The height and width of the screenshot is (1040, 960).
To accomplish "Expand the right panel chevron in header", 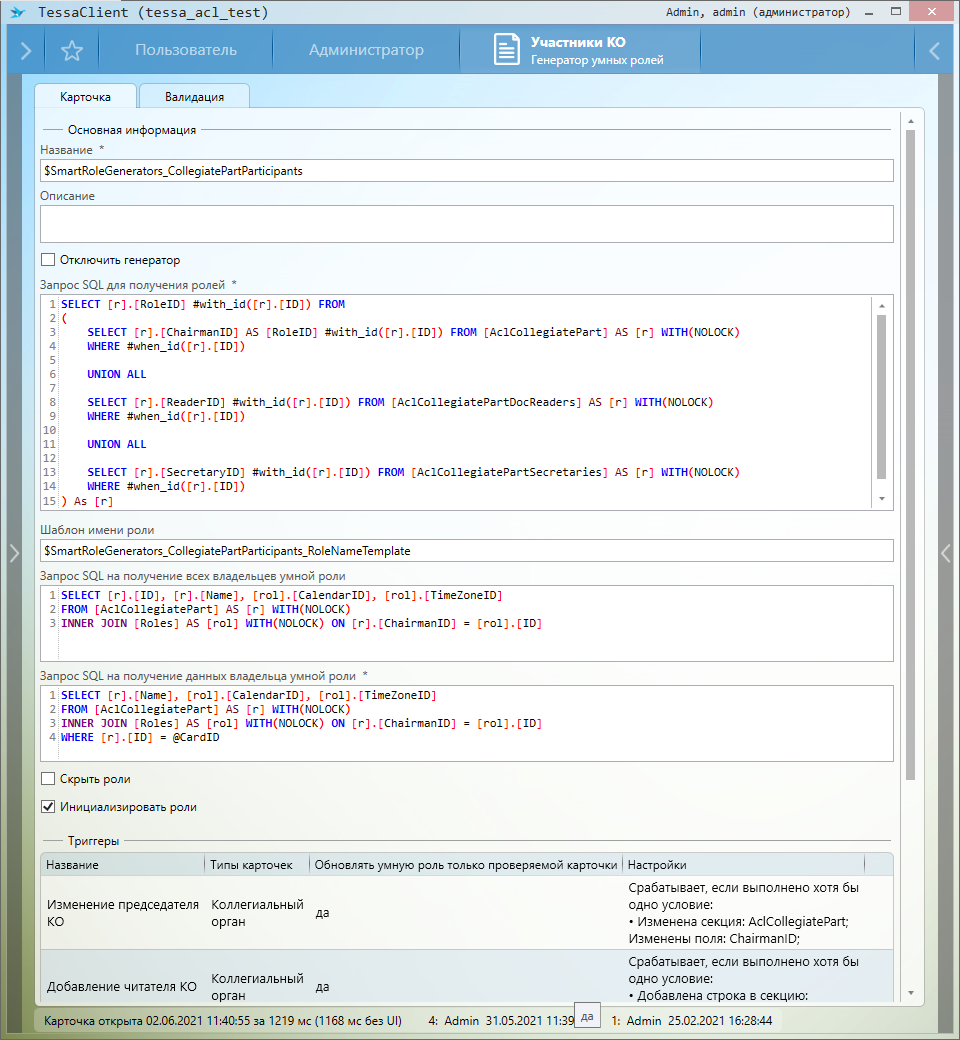I will (x=935, y=51).
